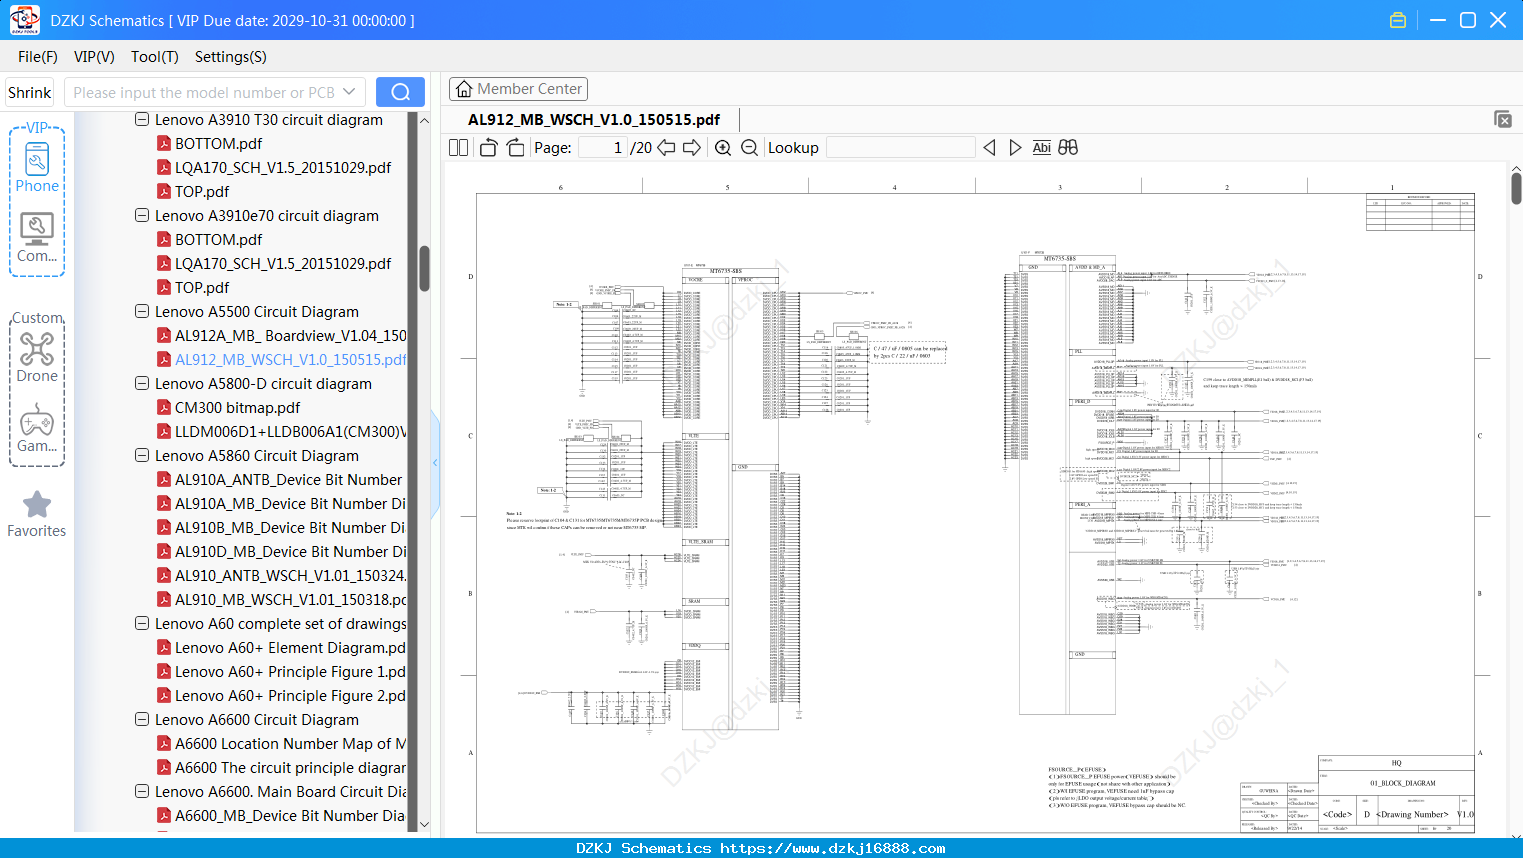This screenshot has width=1523, height=858.
Task: Go to previous page arrow
Action: click(666, 148)
